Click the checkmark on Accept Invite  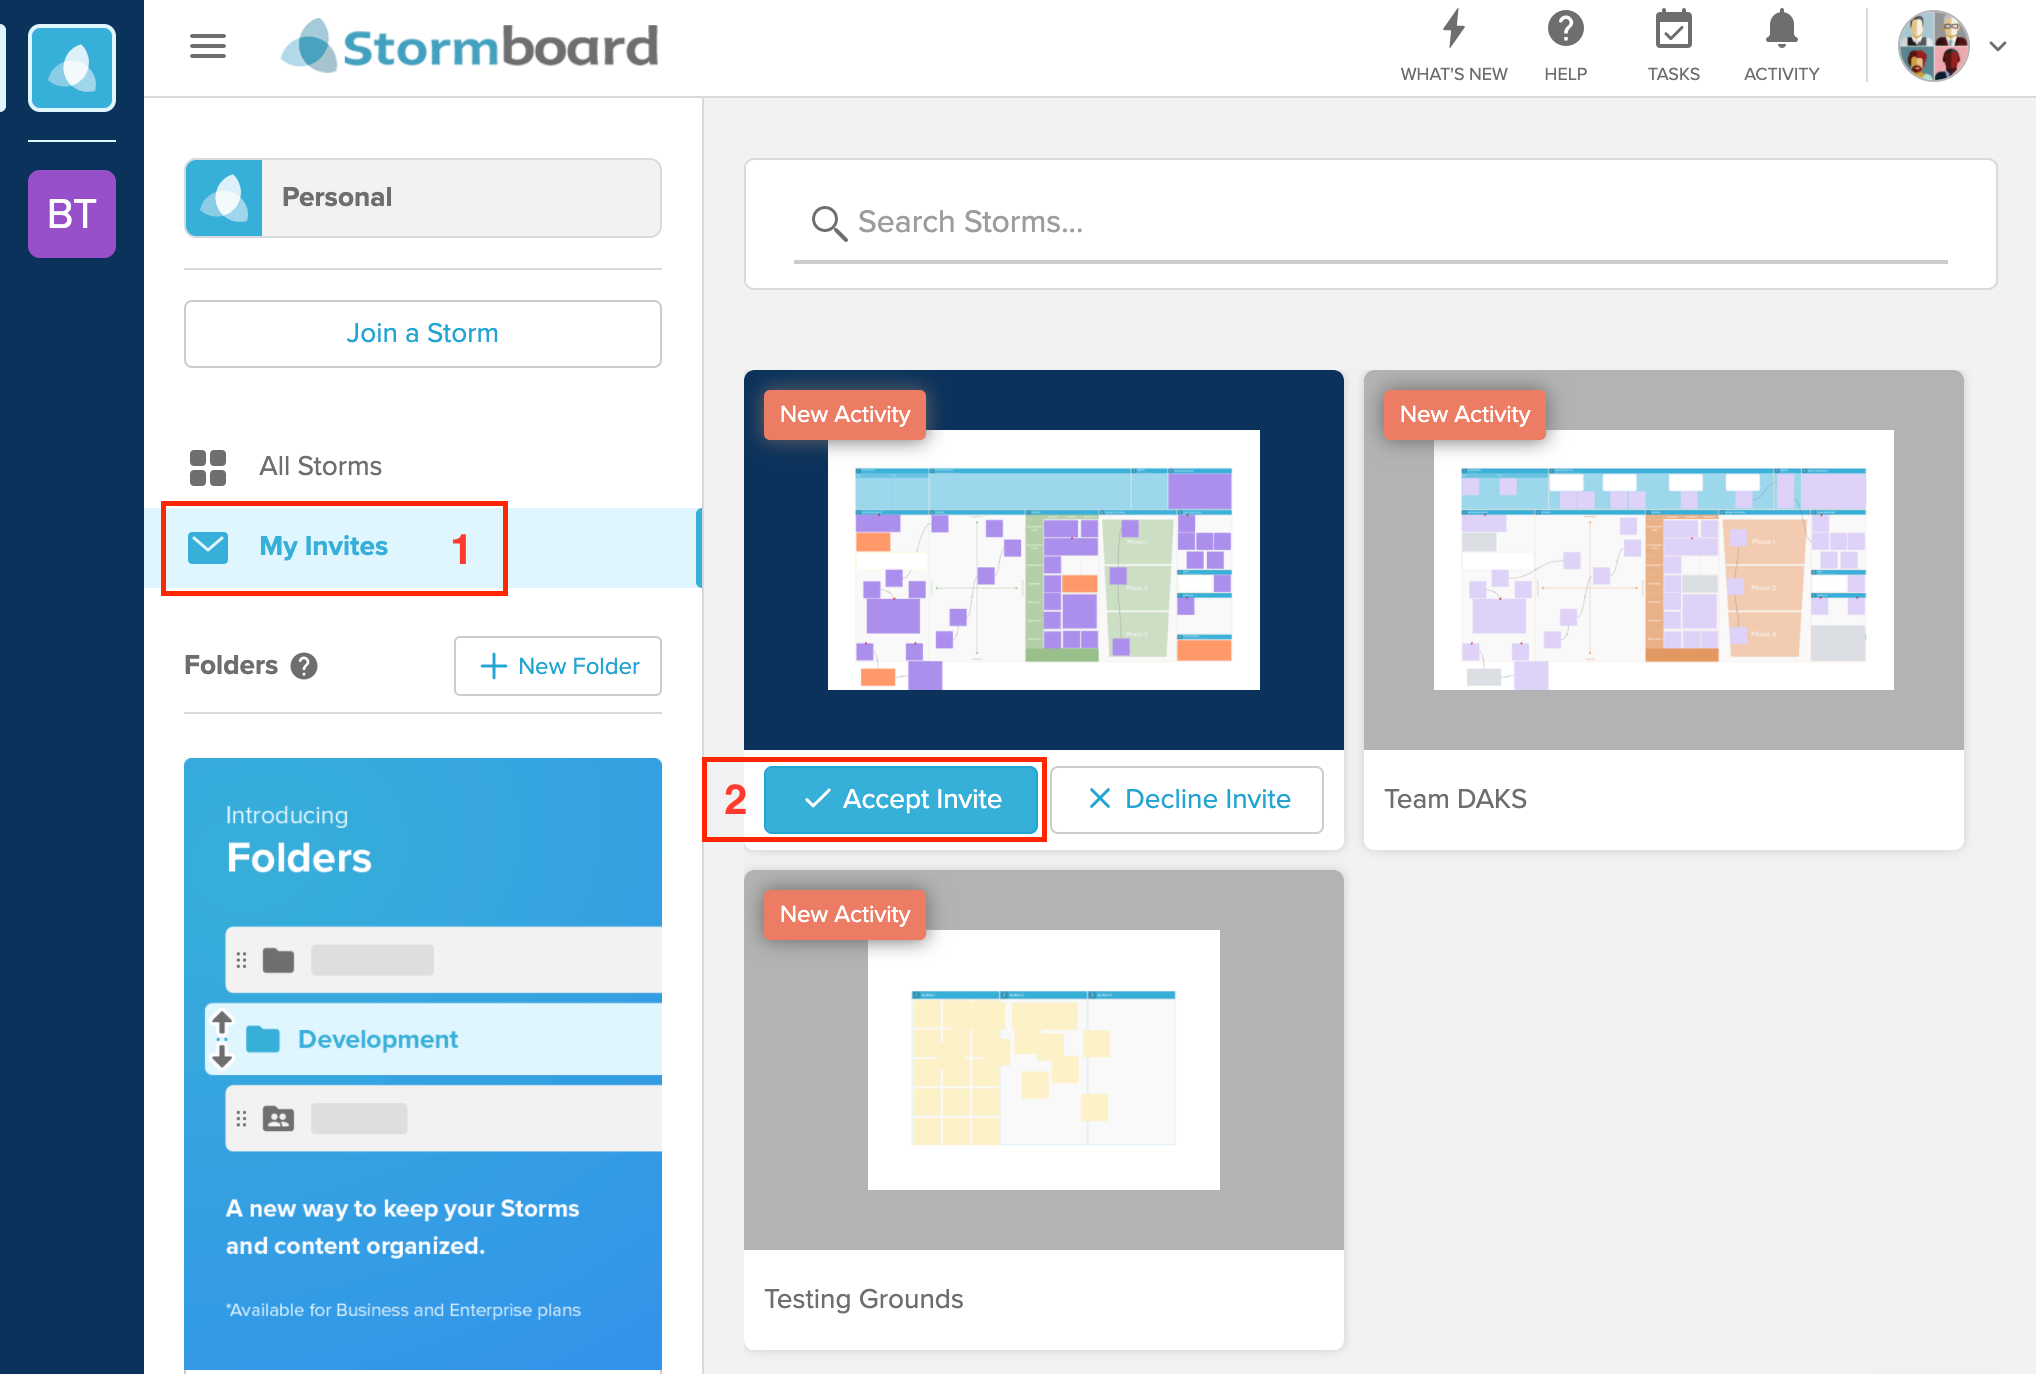818,799
